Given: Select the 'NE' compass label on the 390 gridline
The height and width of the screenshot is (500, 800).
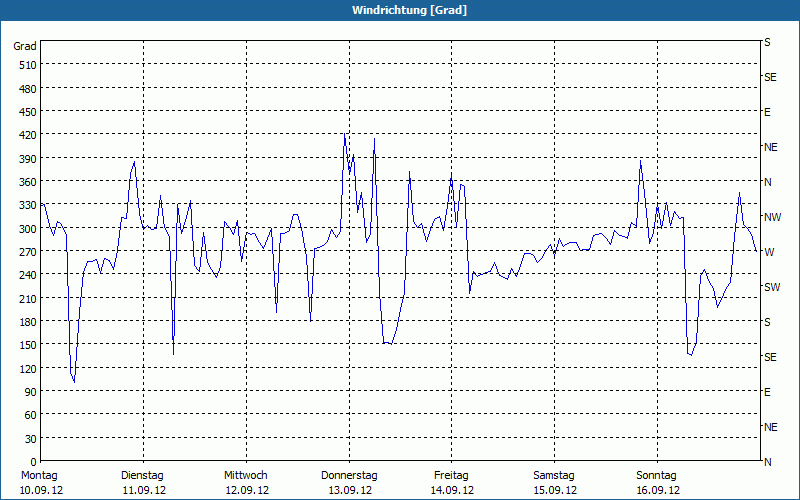Looking at the screenshot, I should (x=770, y=147).
